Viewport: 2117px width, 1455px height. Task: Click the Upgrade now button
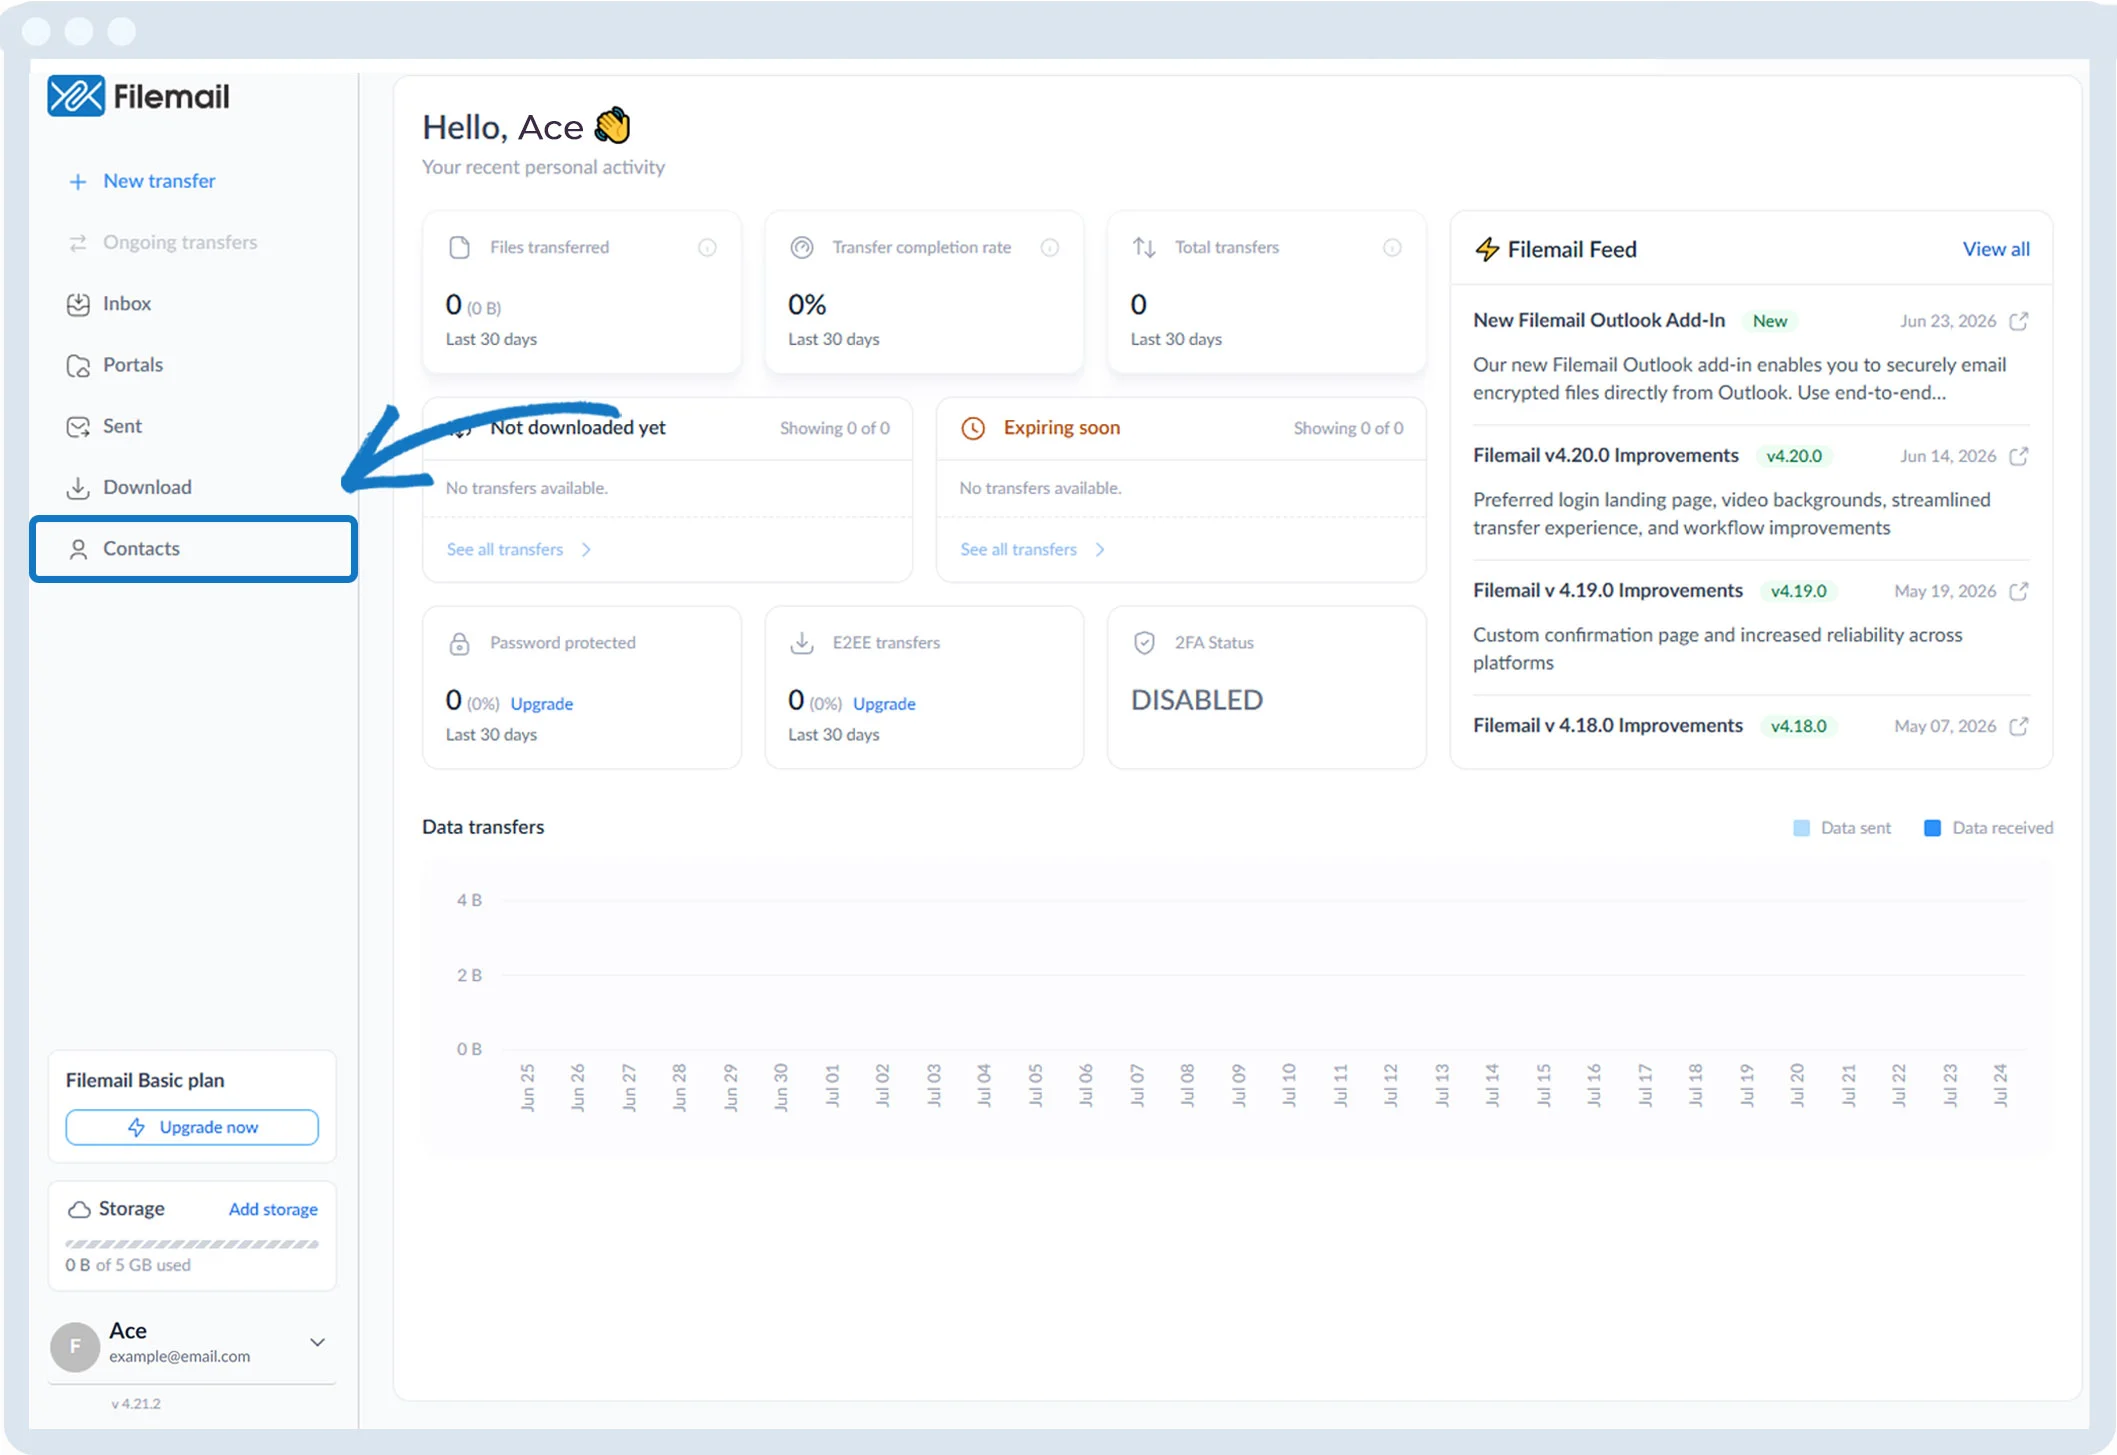tap(192, 1127)
